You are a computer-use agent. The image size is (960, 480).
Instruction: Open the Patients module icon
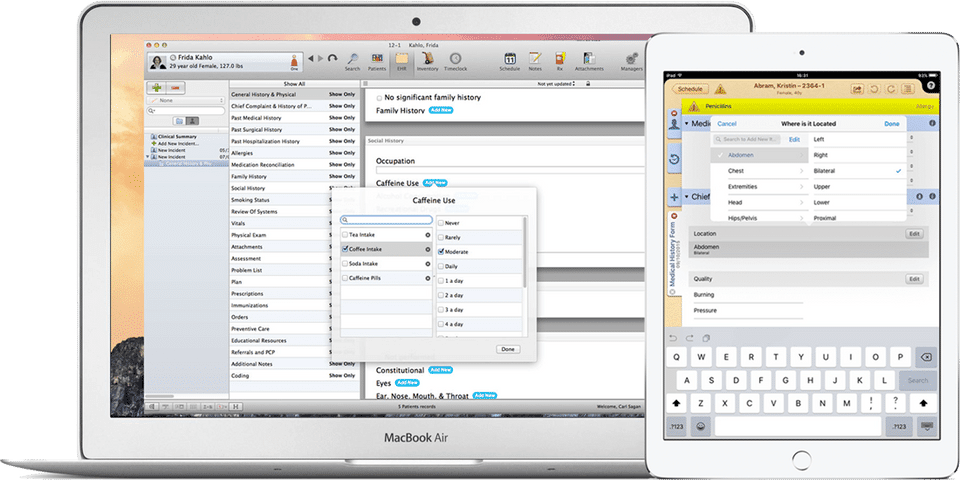[377, 59]
